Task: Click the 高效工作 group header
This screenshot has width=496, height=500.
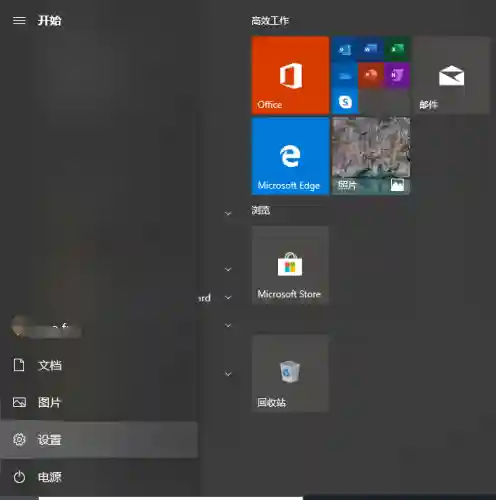Action: tap(270, 21)
